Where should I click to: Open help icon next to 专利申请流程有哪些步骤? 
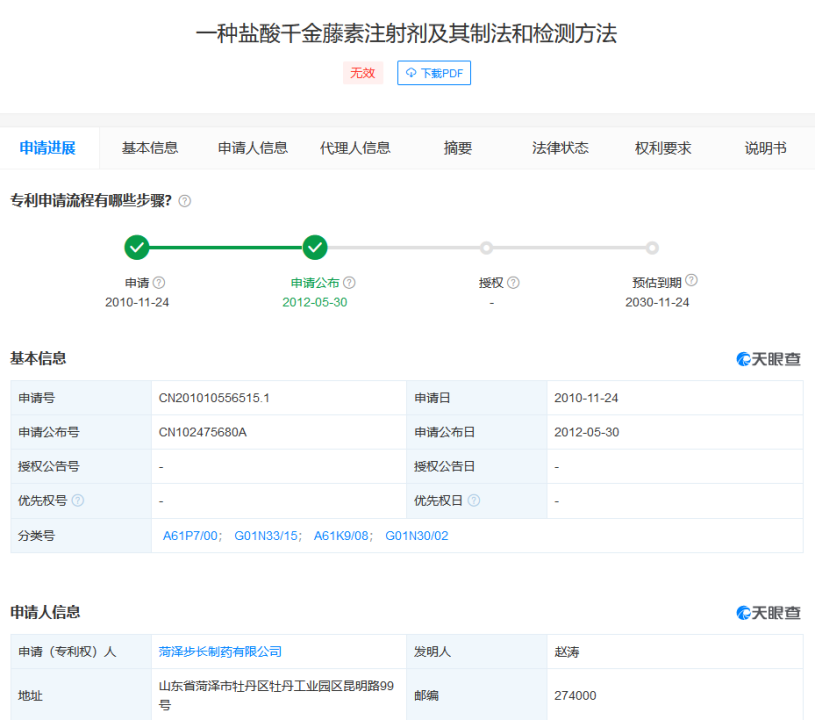(184, 200)
